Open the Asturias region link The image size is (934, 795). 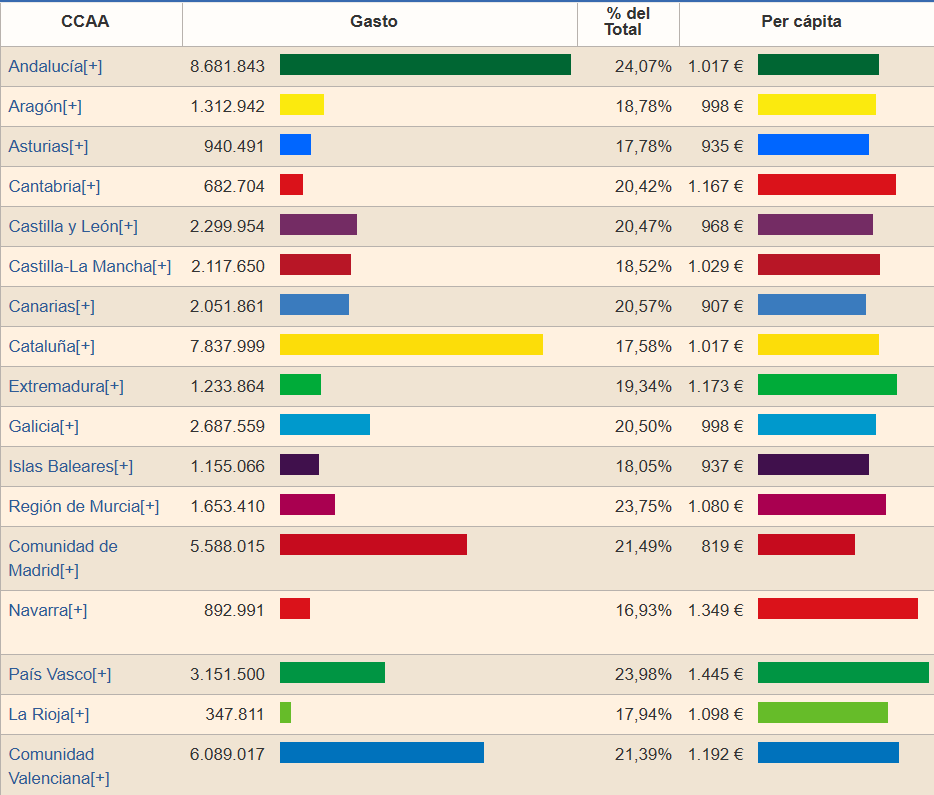(48, 146)
